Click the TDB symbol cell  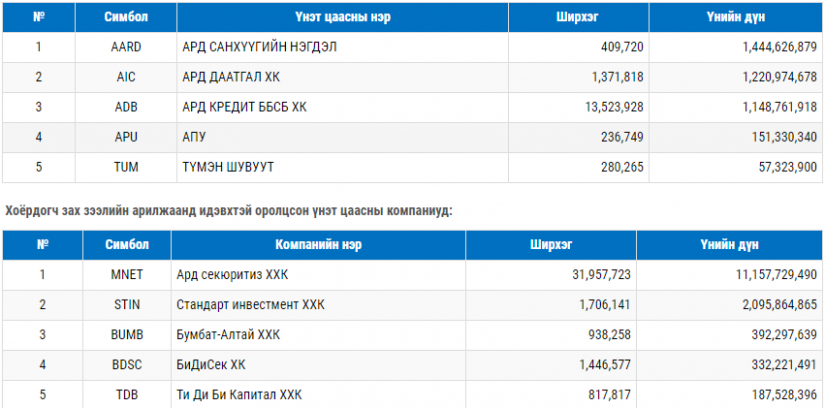pos(127,395)
